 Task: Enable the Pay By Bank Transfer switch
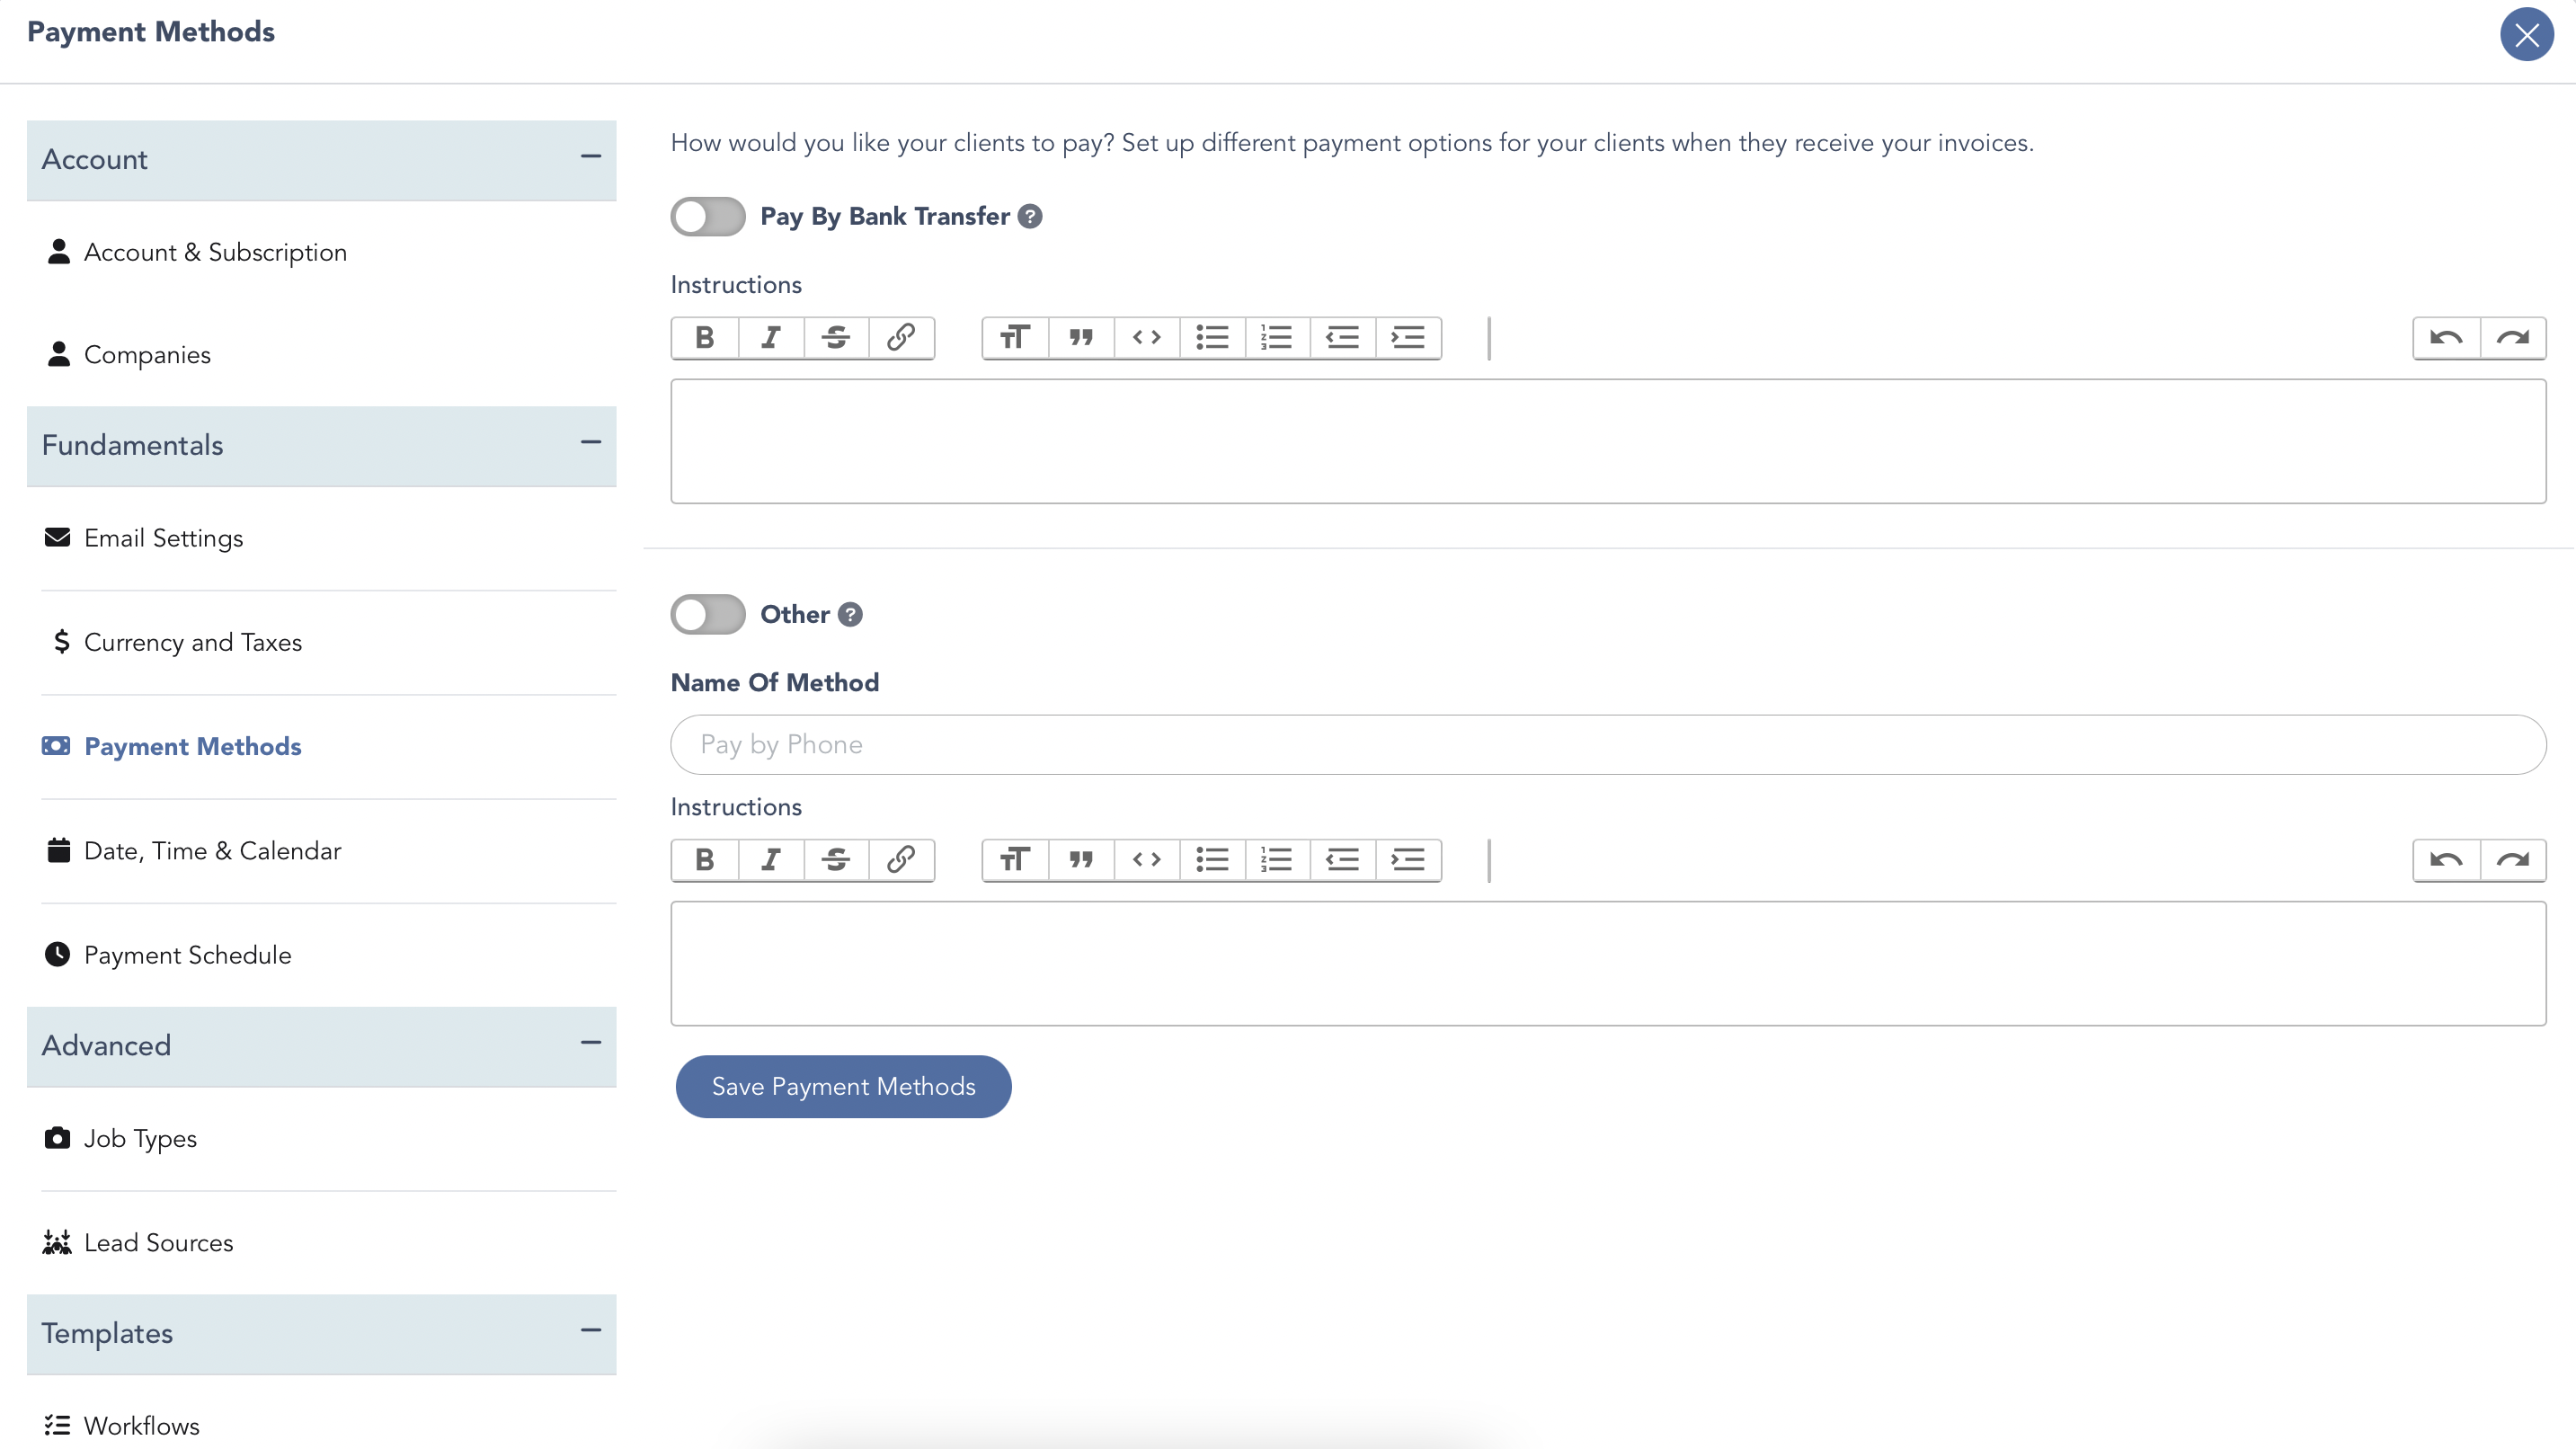pos(708,217)
